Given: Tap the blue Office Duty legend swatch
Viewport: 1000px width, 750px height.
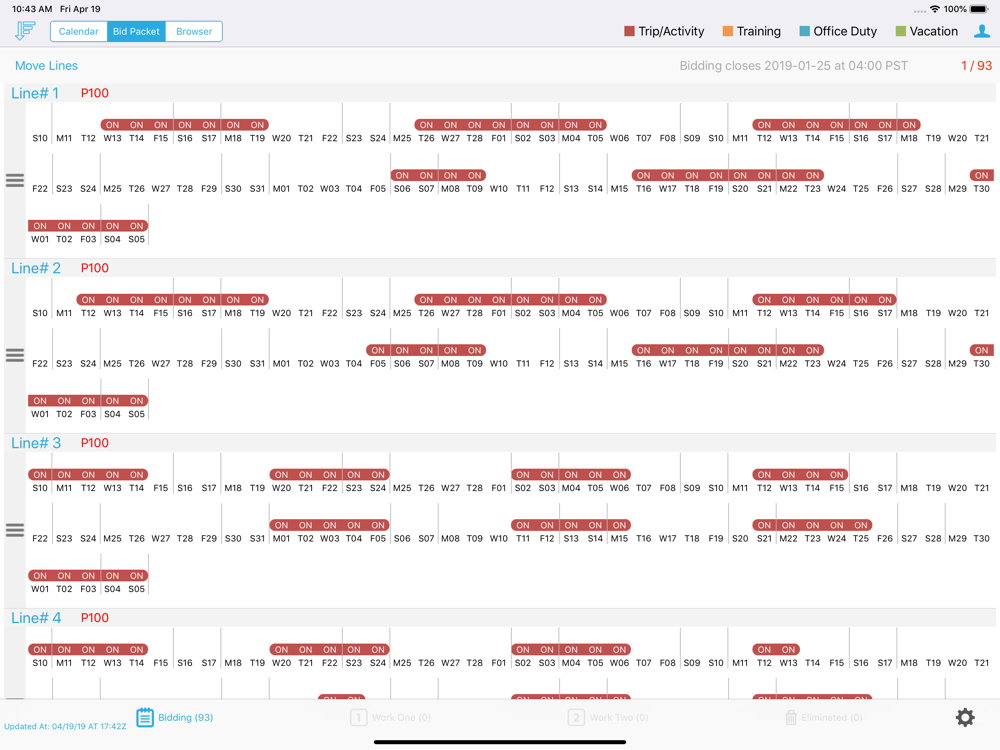Looking at the screenshot, I should pos(804,31).
